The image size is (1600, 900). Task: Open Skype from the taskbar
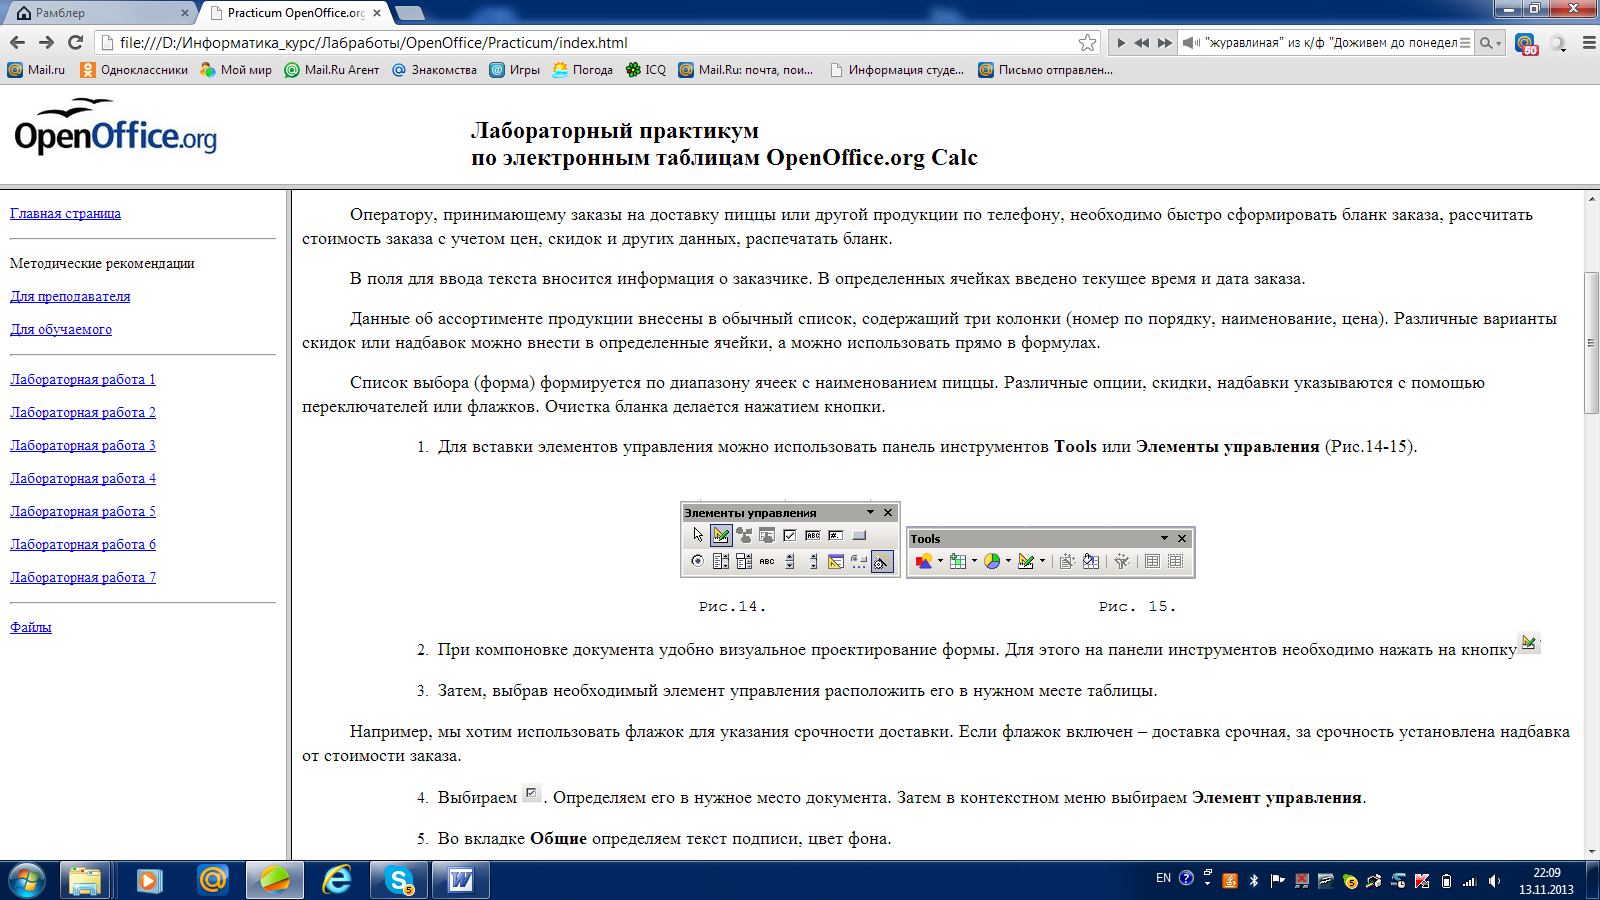pyautogui.click(x=400, y=880)
